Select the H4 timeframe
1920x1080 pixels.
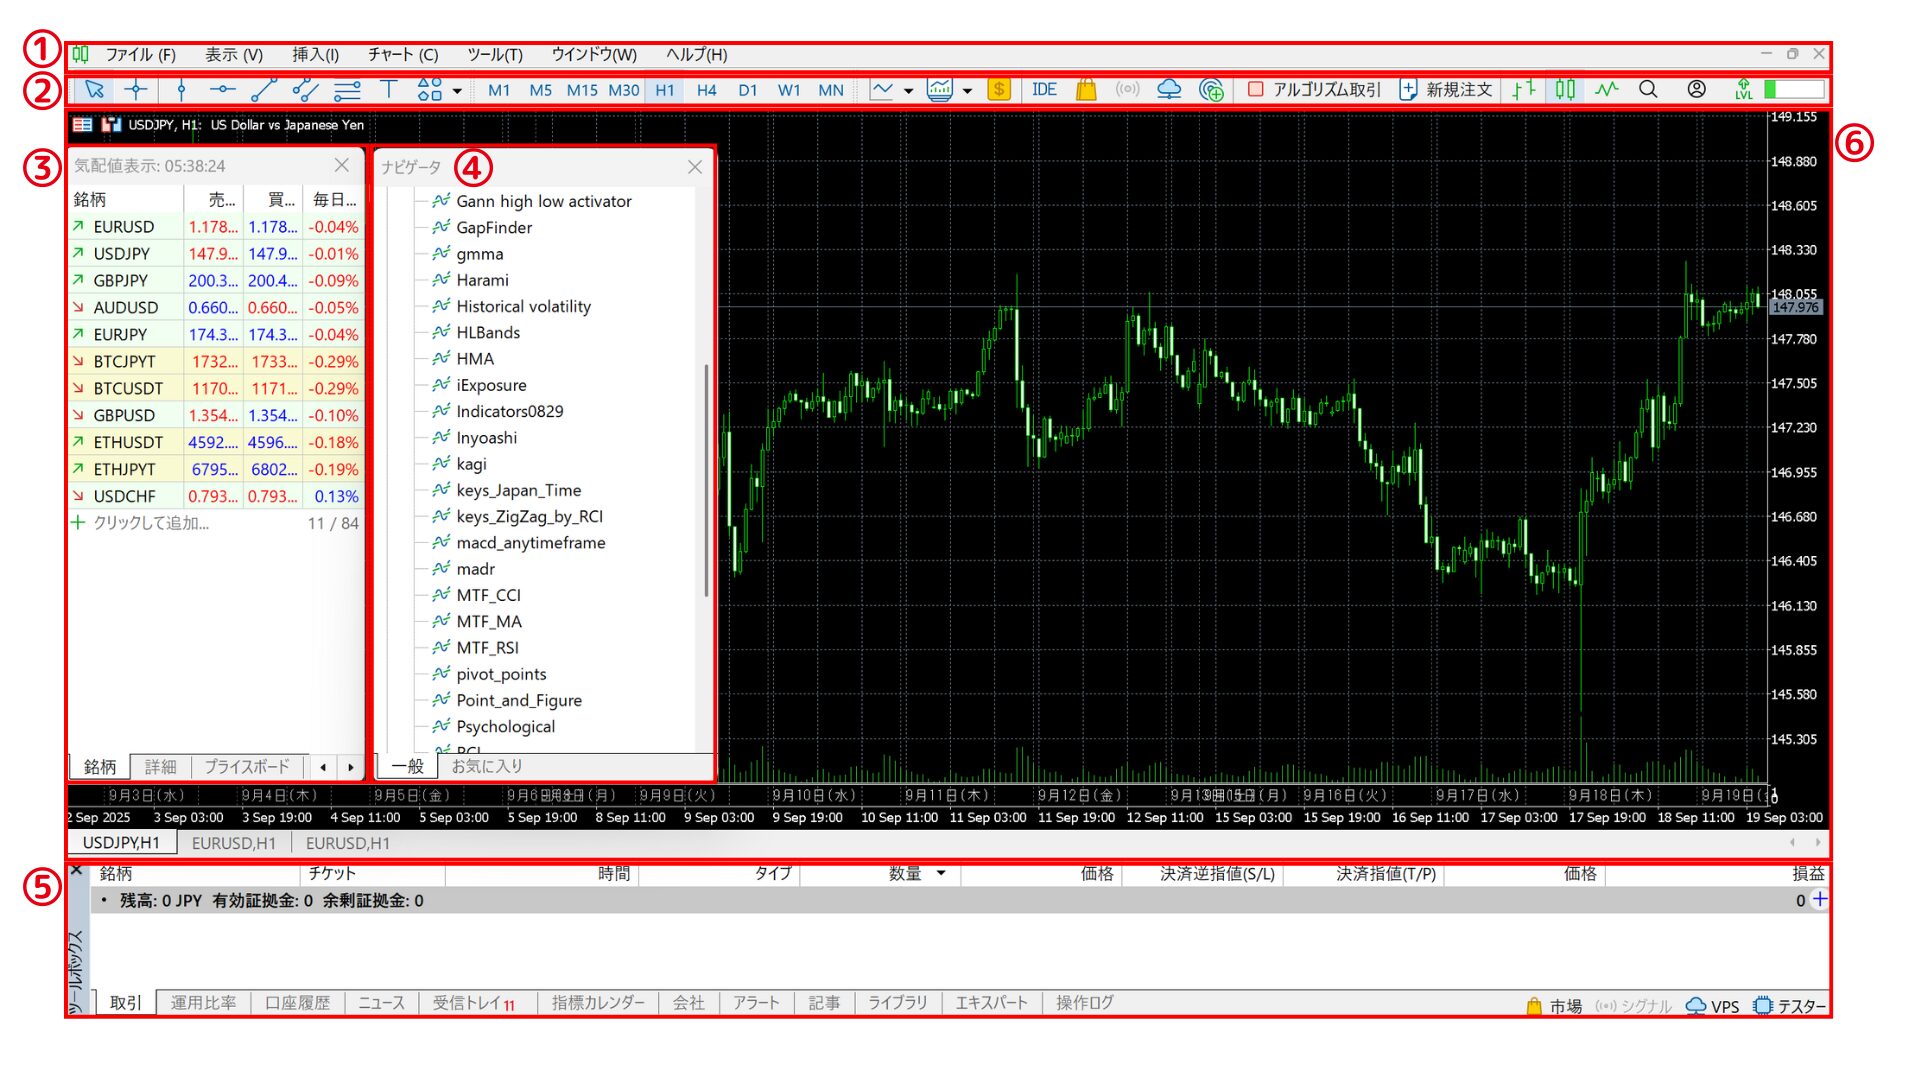[x=706, y=90]
